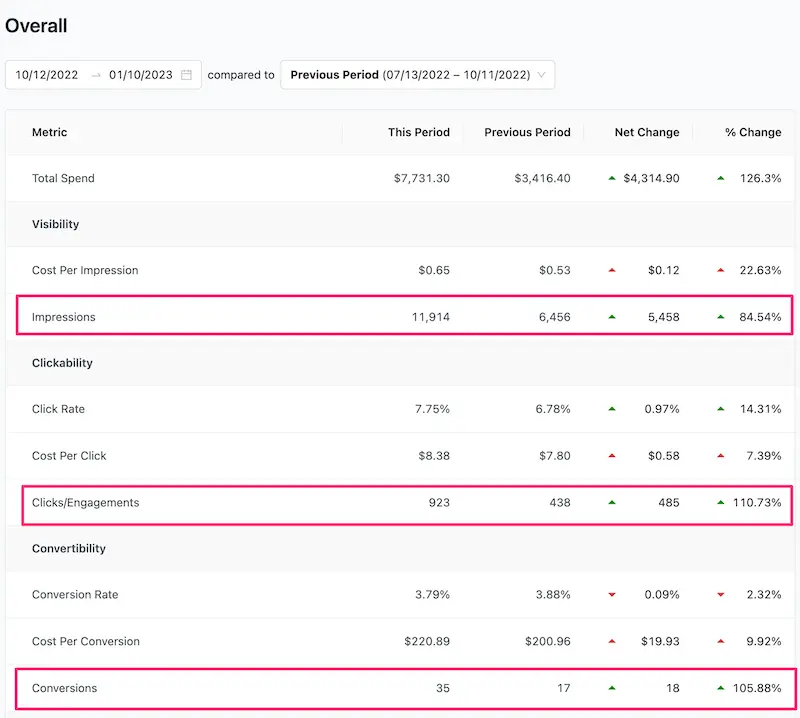Click green up arrow in Total Spend % Change

[720, 178]
